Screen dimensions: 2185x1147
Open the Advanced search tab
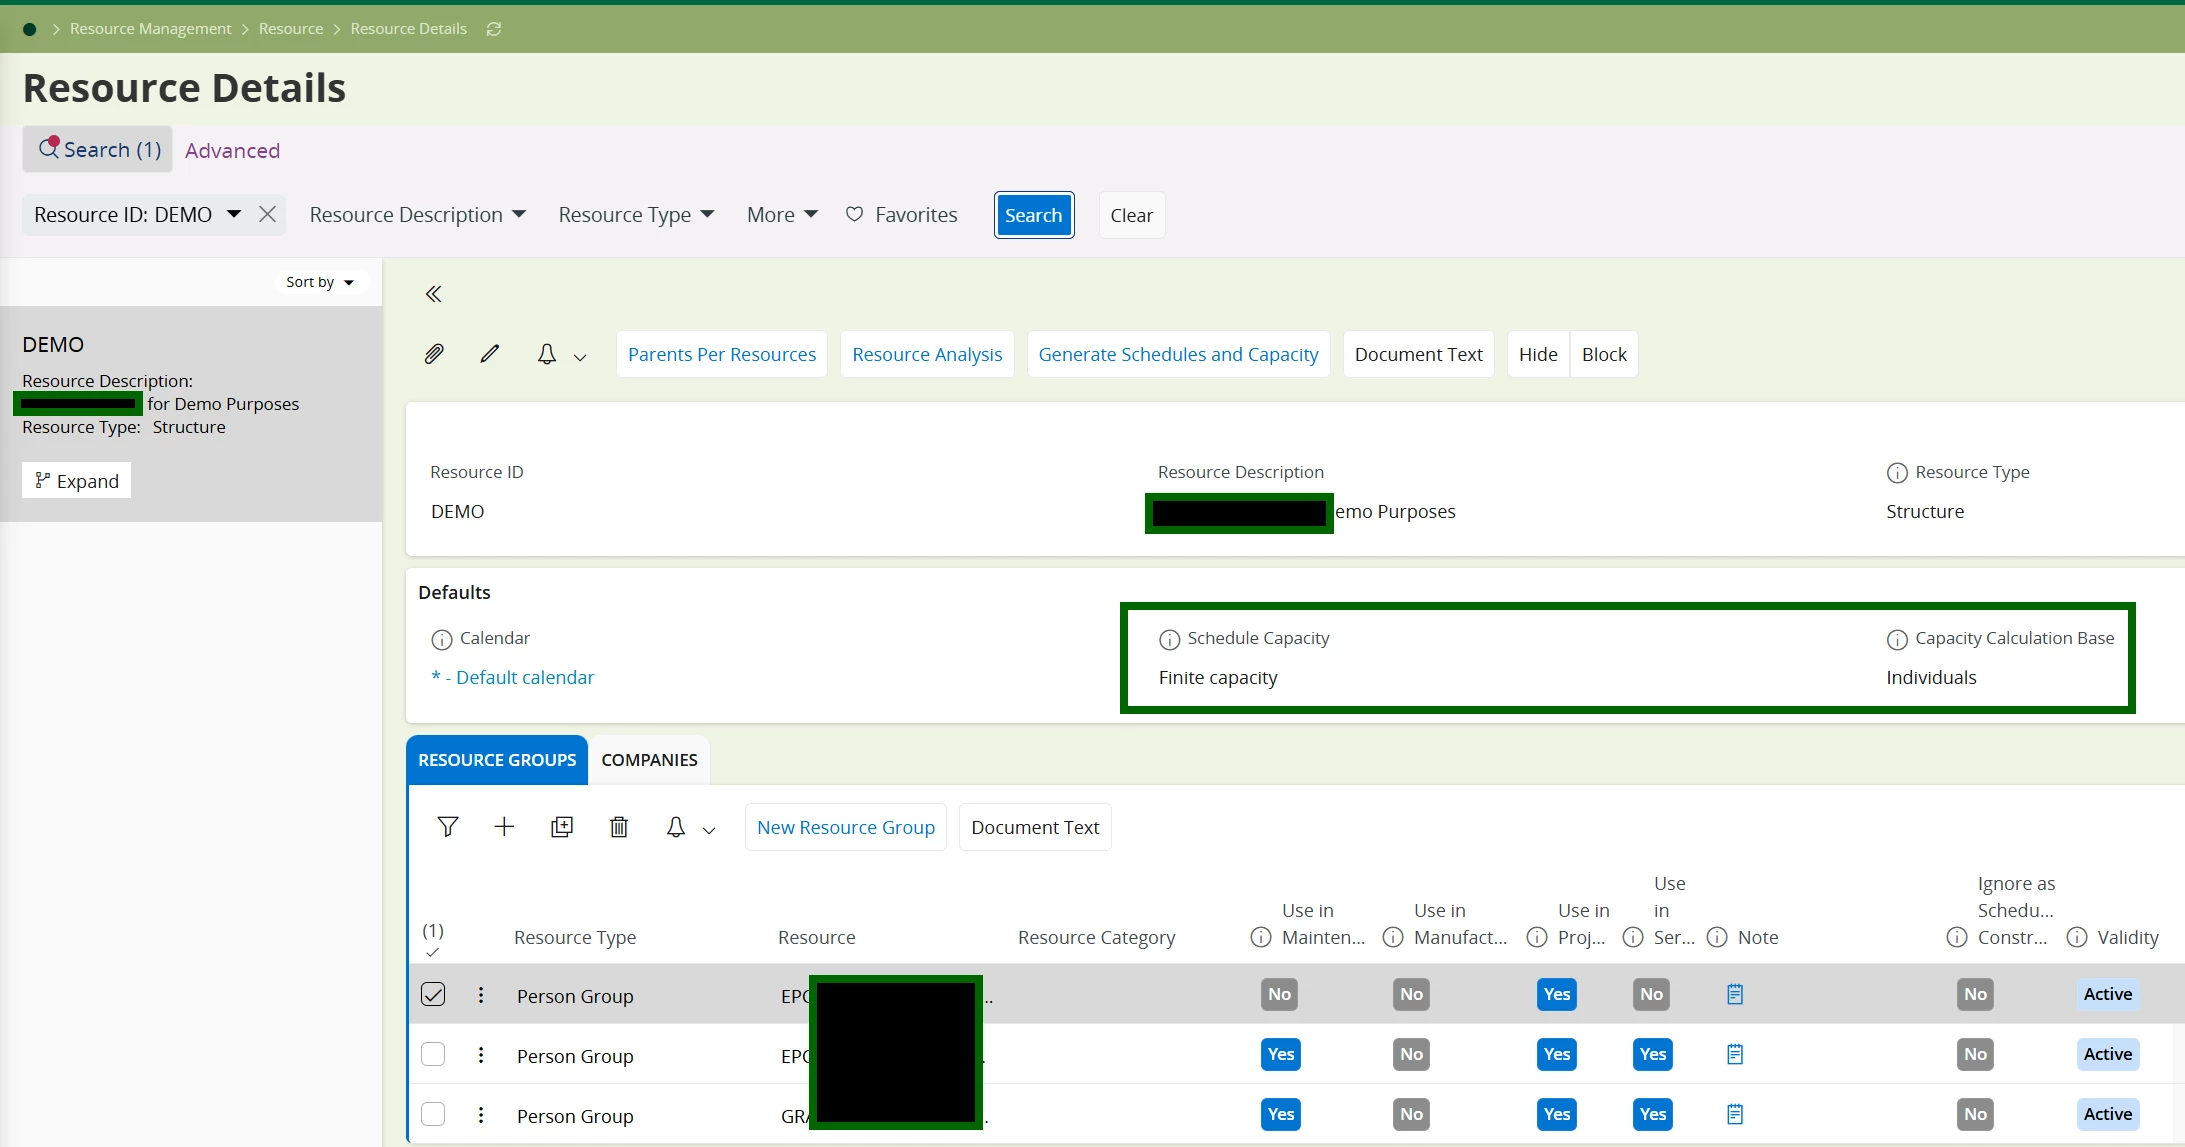click(232, 150)
